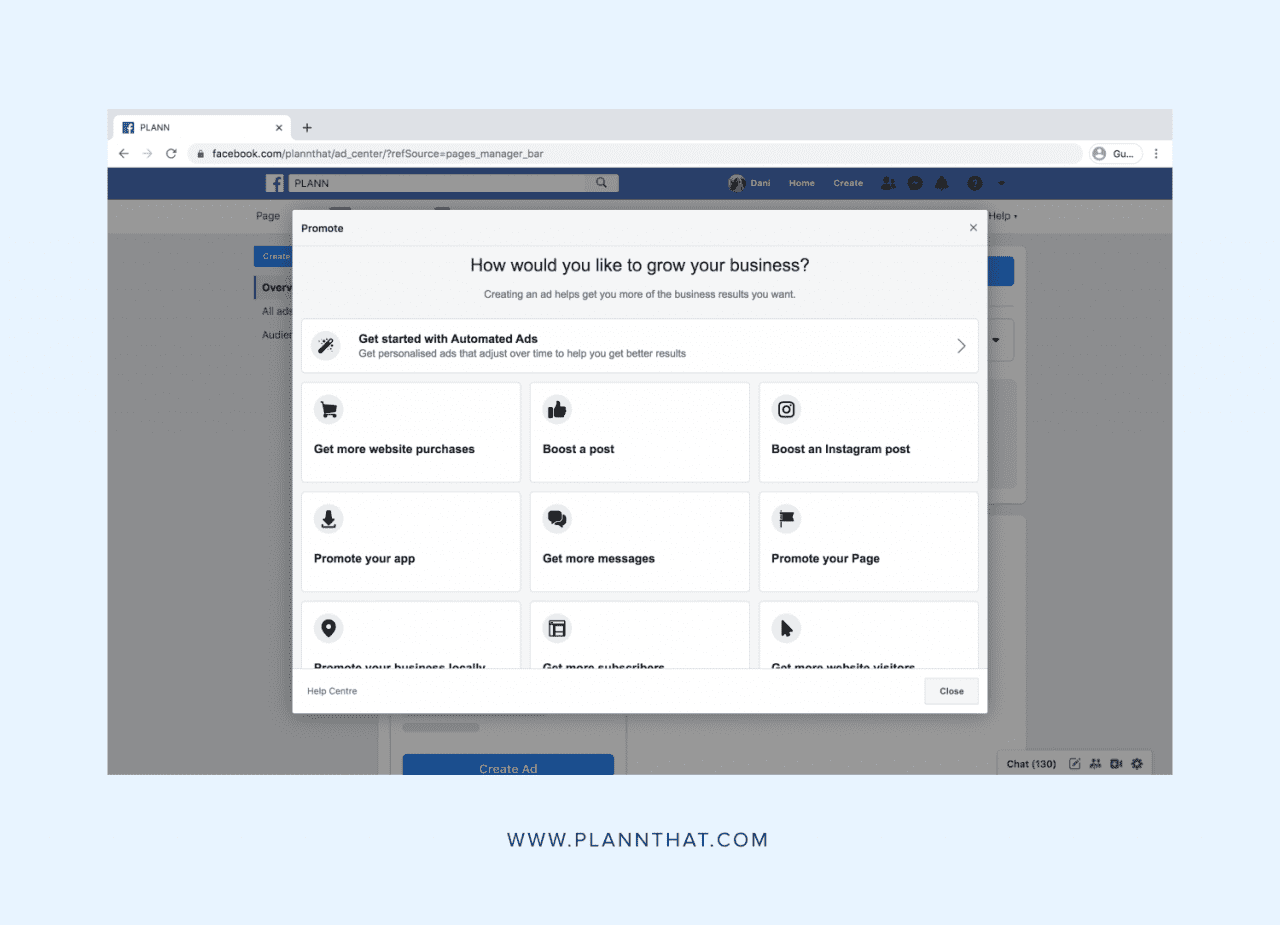
Task: Click the browser address bar
Action: (x=635, y=154)
